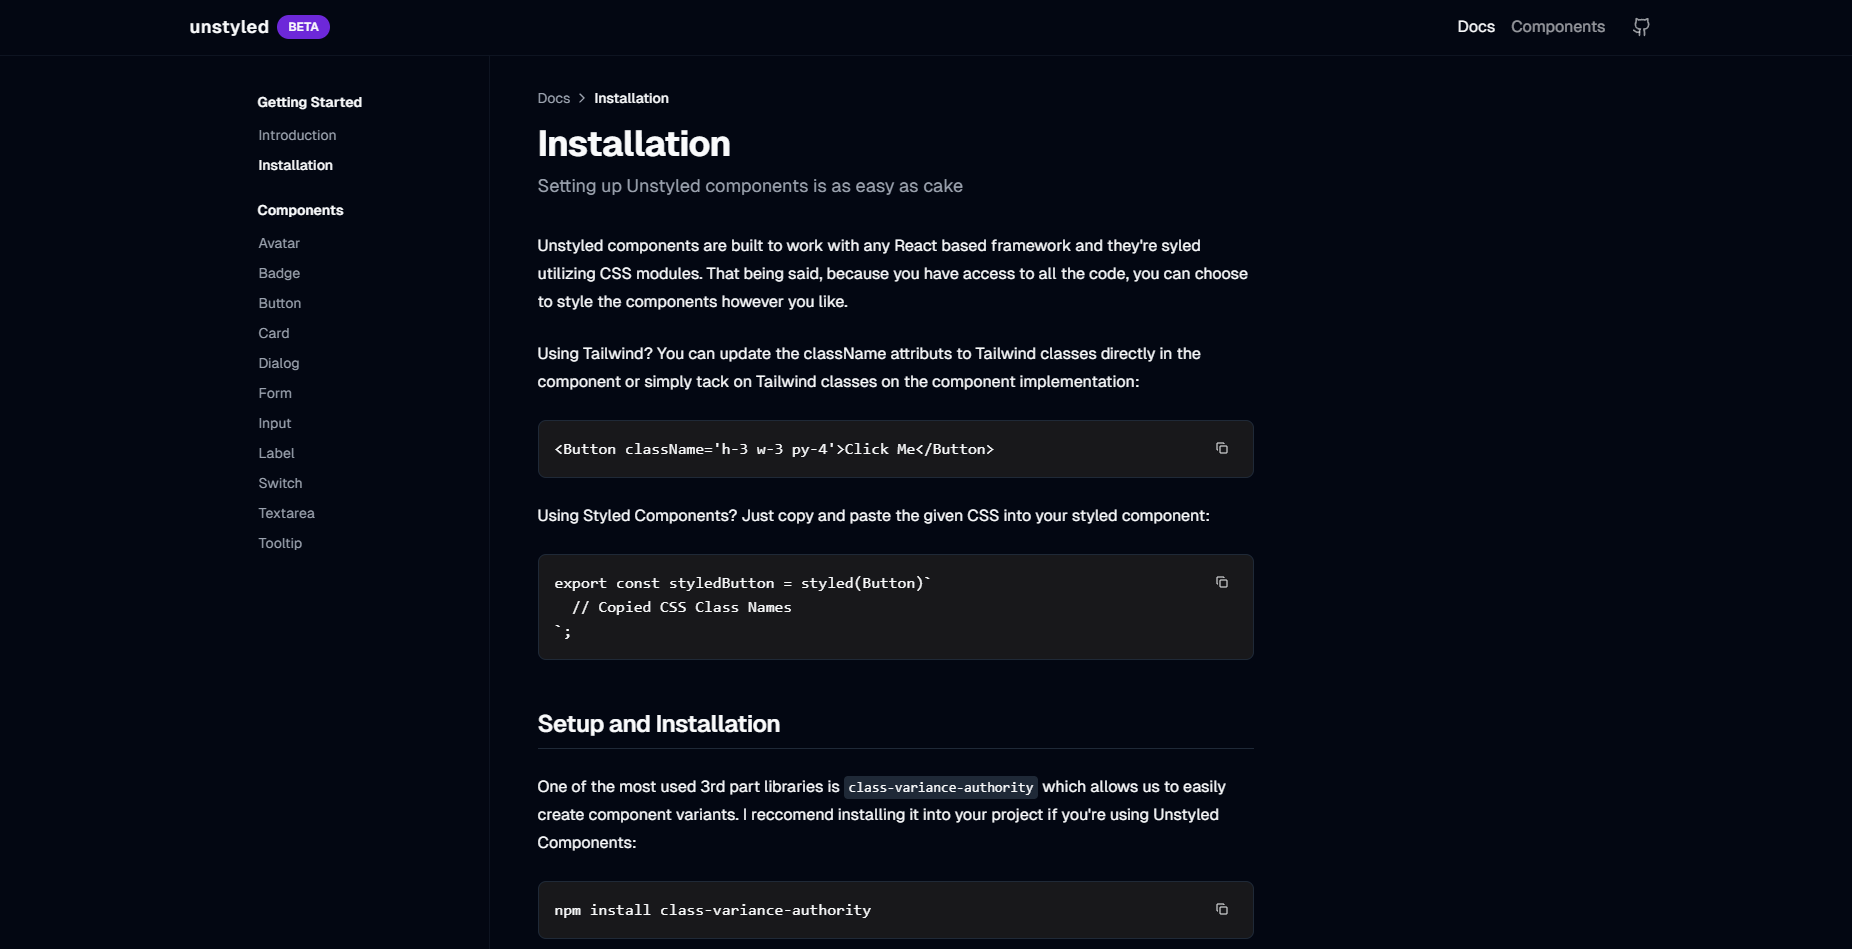1852x949 pixels.
Task: Open the Components nav tab
Action: click(x=1557, y=27)
